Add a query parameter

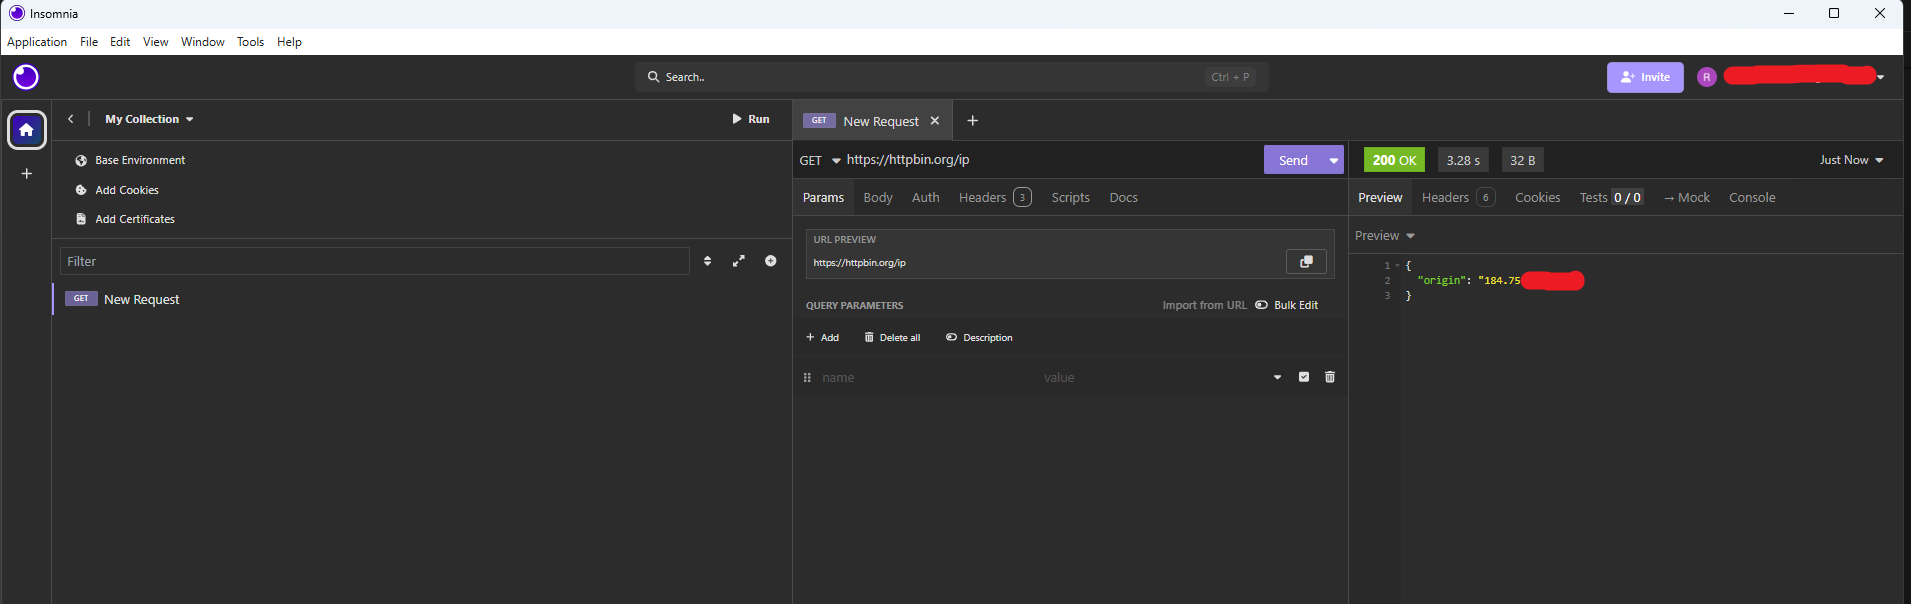pos(823,338)
